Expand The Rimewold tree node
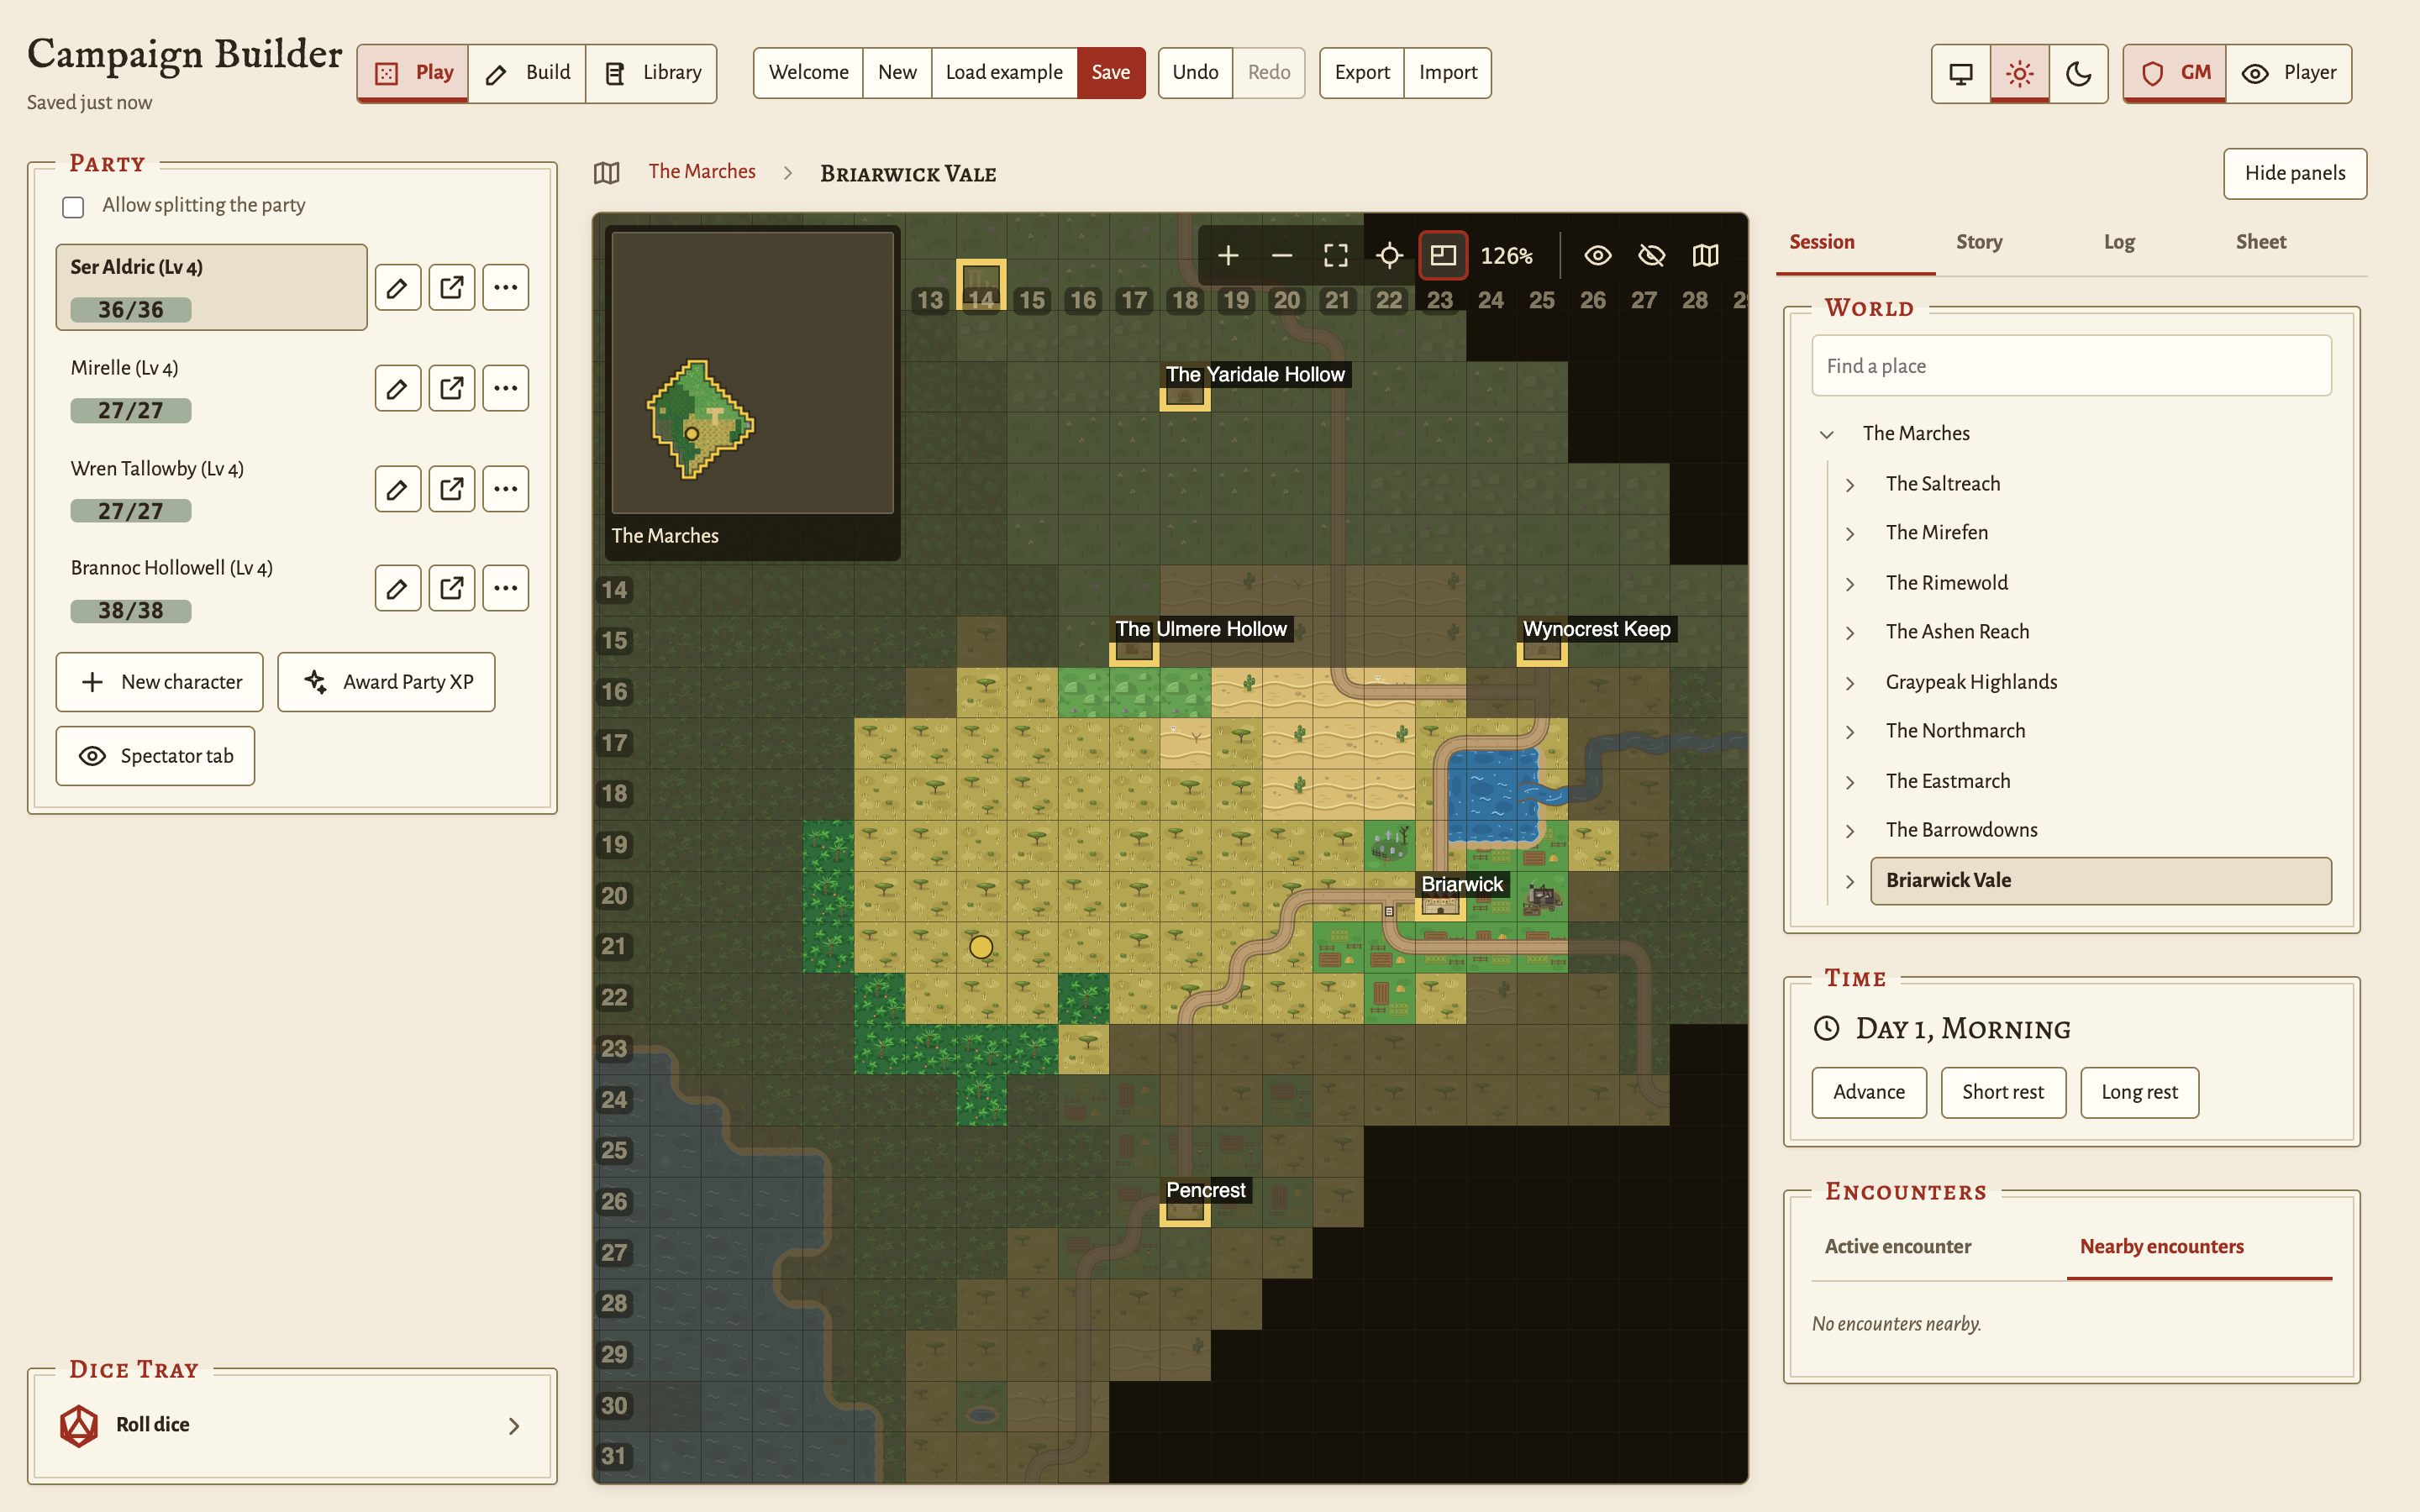 point(1850,584)
